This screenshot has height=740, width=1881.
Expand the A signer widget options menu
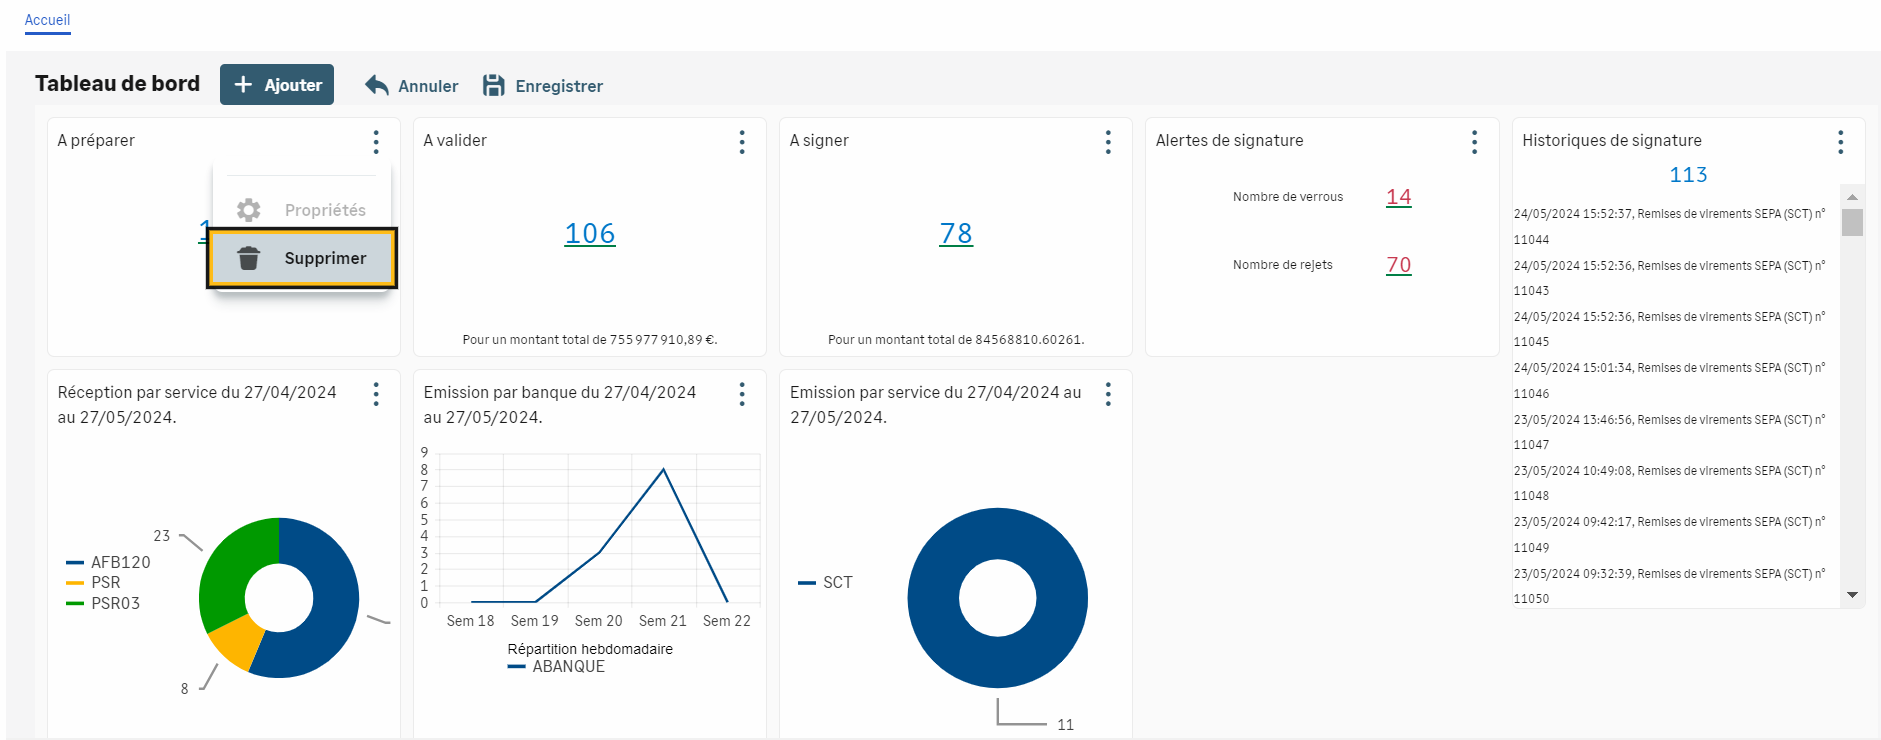point(1108,142)
